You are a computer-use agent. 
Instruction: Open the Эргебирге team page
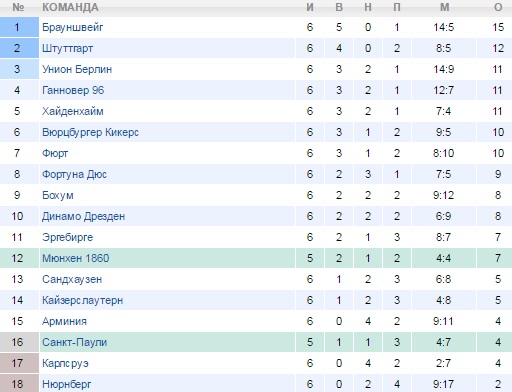coord(67,237)
